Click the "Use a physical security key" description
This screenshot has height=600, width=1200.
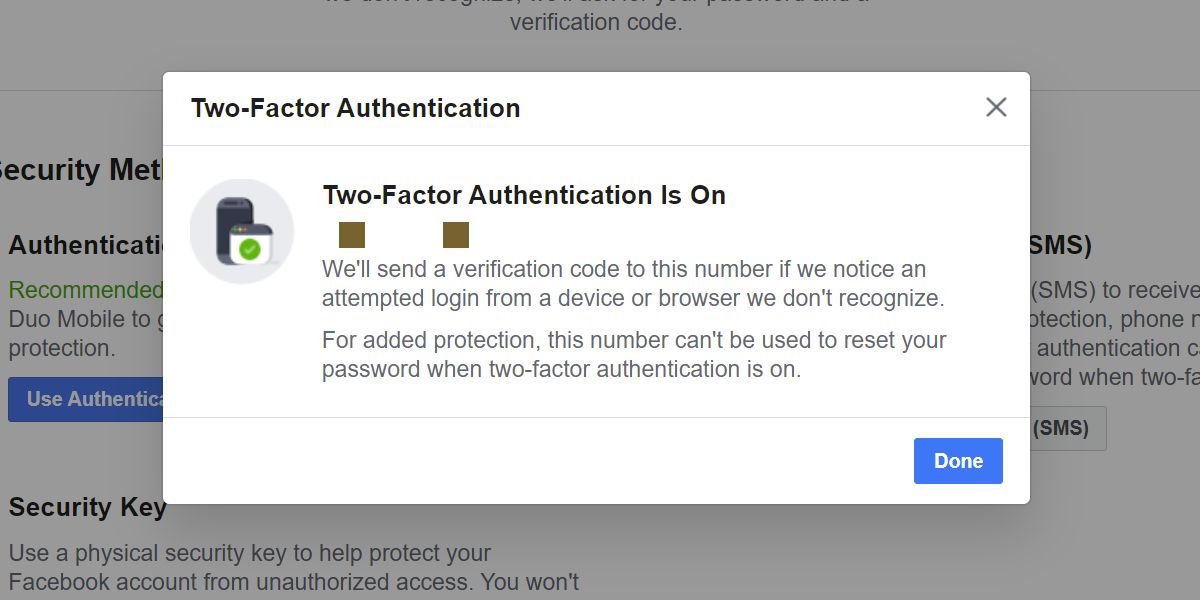point(250,553)
